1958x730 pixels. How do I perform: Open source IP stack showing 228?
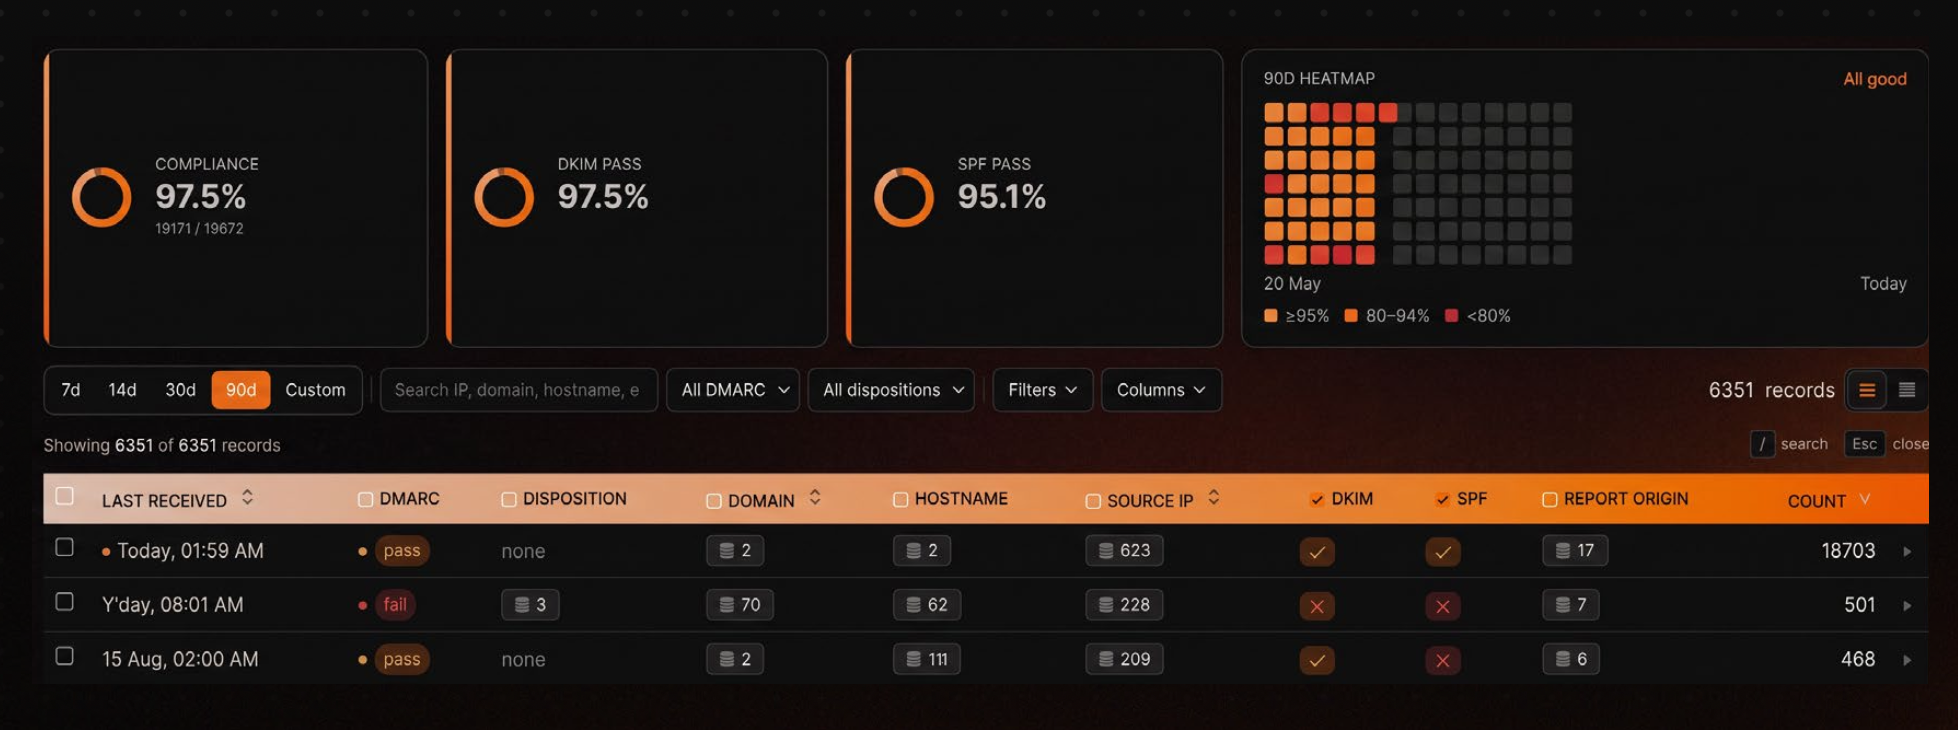point(1124,604)
